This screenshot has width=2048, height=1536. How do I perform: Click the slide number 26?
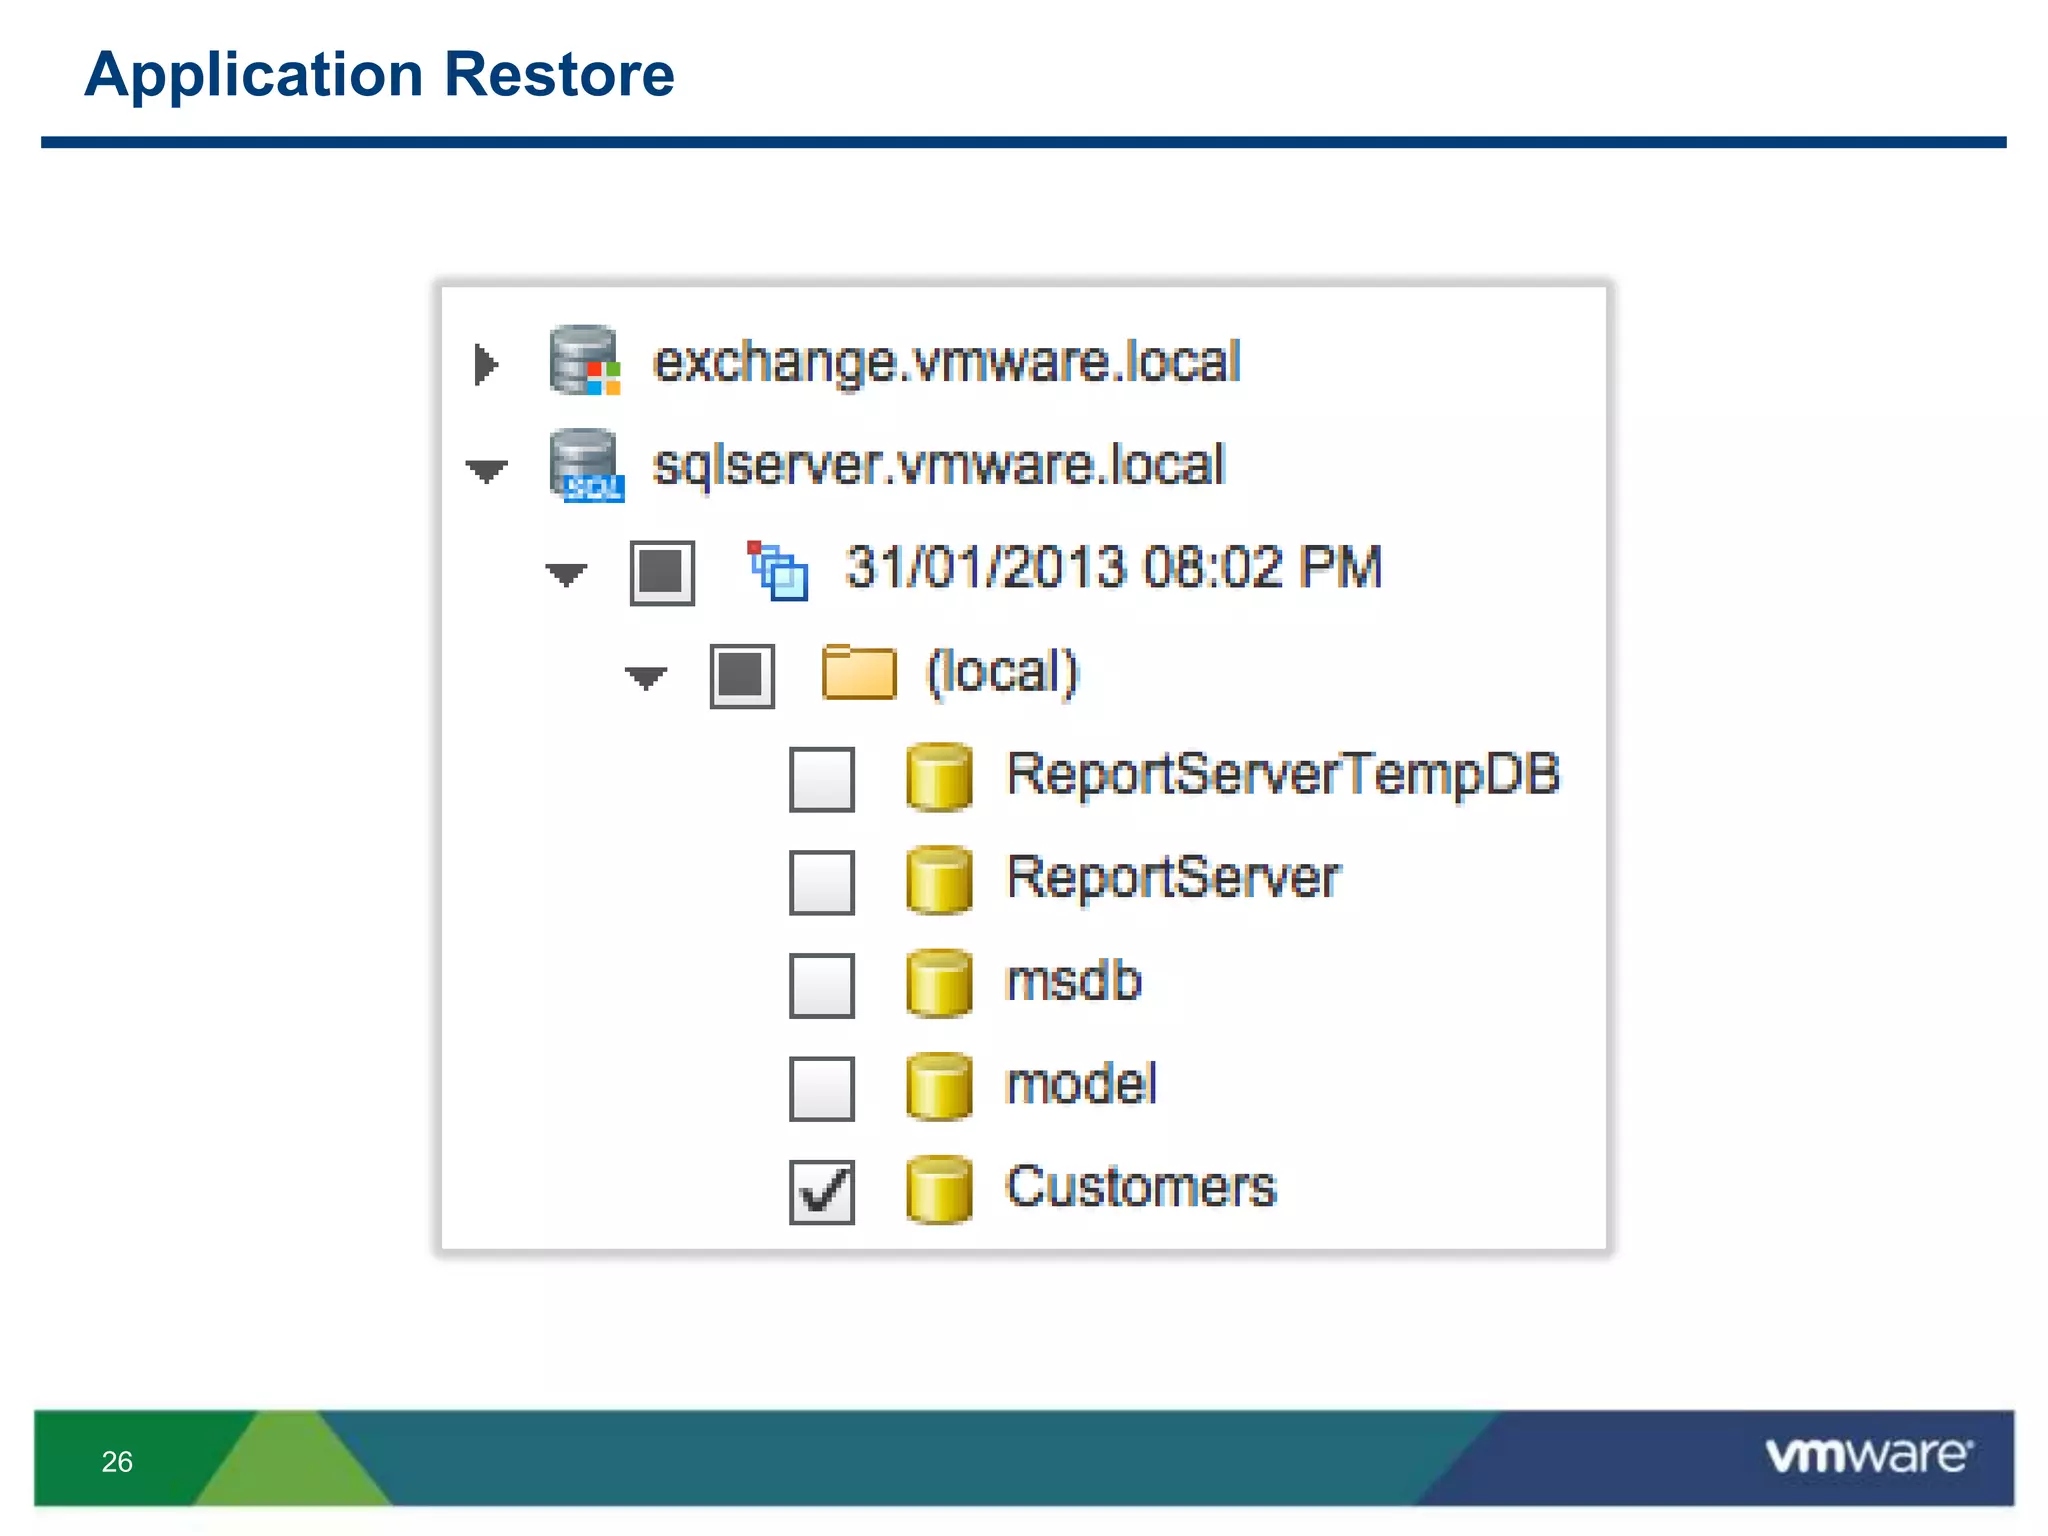117,1462
